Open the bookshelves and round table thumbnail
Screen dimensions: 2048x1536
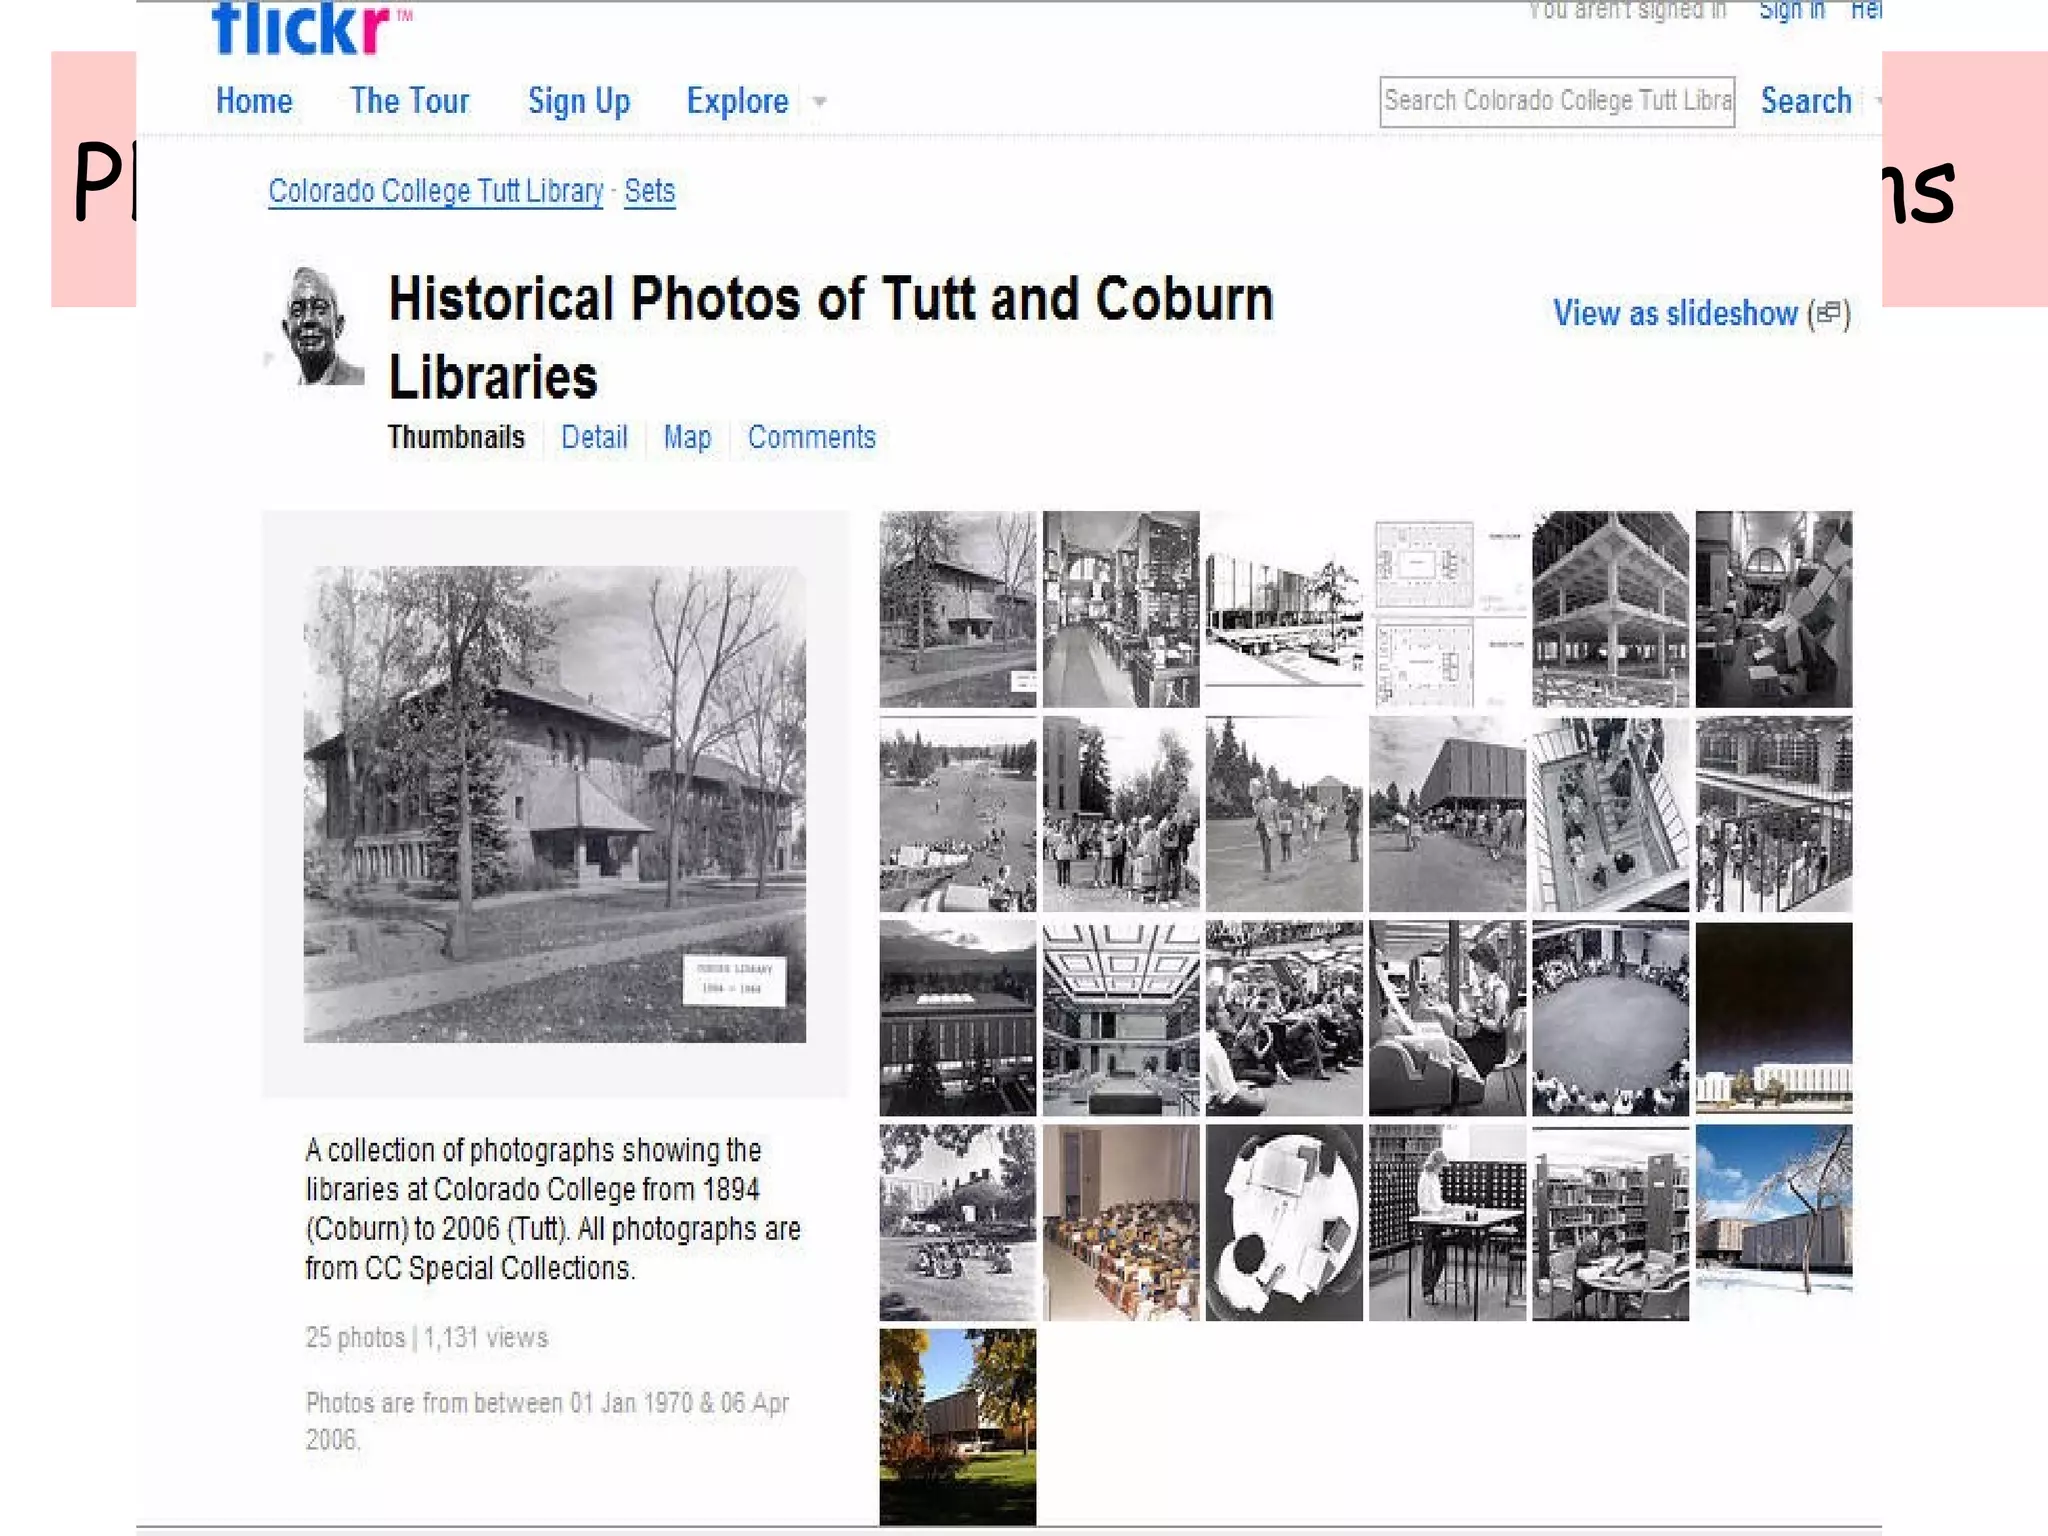[1610, 1223]
